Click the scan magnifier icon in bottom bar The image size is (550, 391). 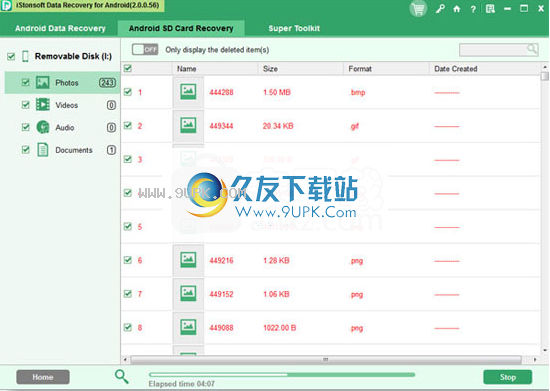(121, 377)
